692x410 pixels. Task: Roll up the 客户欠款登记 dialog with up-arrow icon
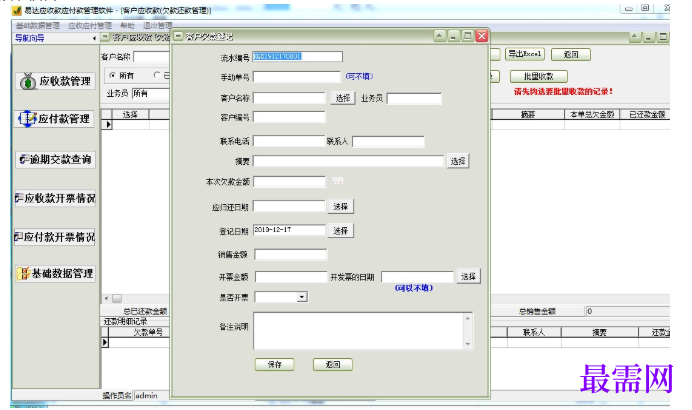point(440,36)
